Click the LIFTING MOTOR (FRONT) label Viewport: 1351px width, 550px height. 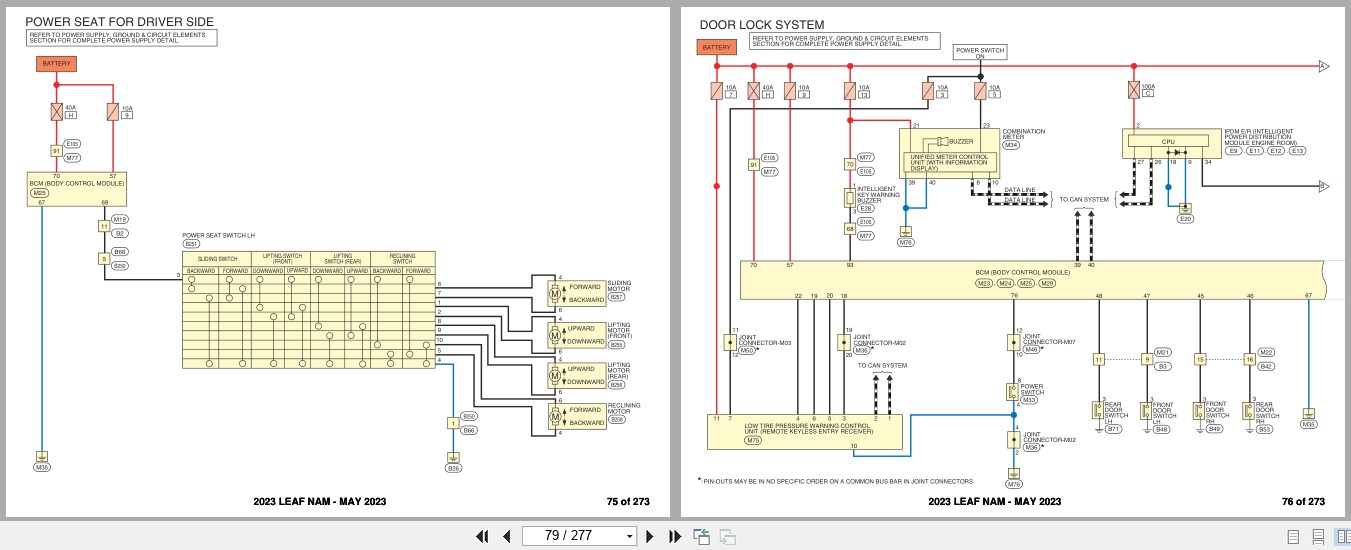click(620, 330)
